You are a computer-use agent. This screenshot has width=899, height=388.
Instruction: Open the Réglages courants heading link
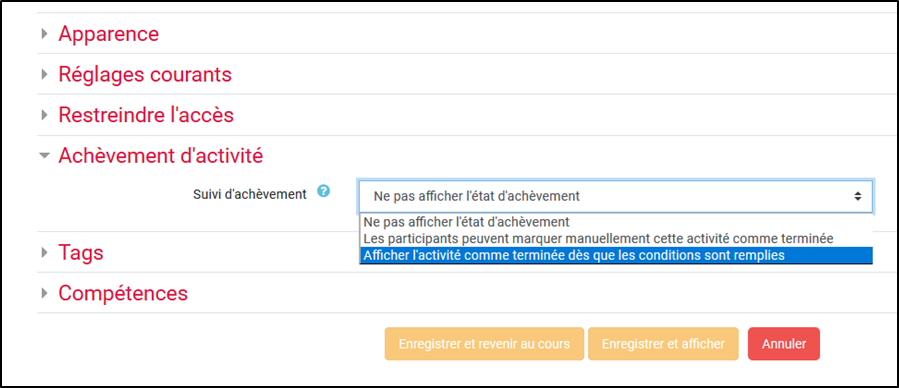(145, 75)
